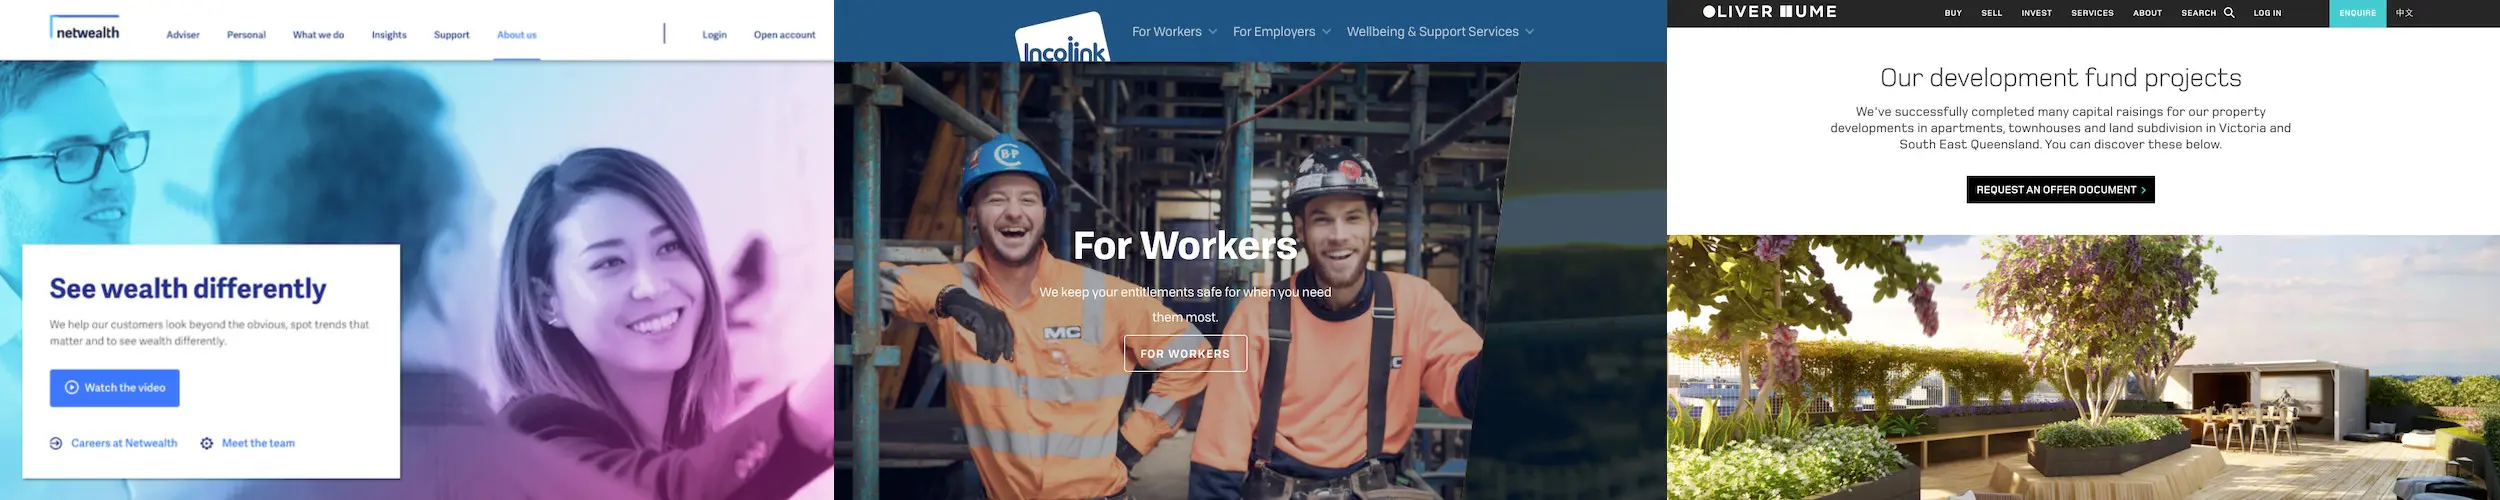The image size is (2500, 500).
Task: Click the arrow icon beside Careers at Netwealth
Action: pyautogui.click(x=56, y=444)
